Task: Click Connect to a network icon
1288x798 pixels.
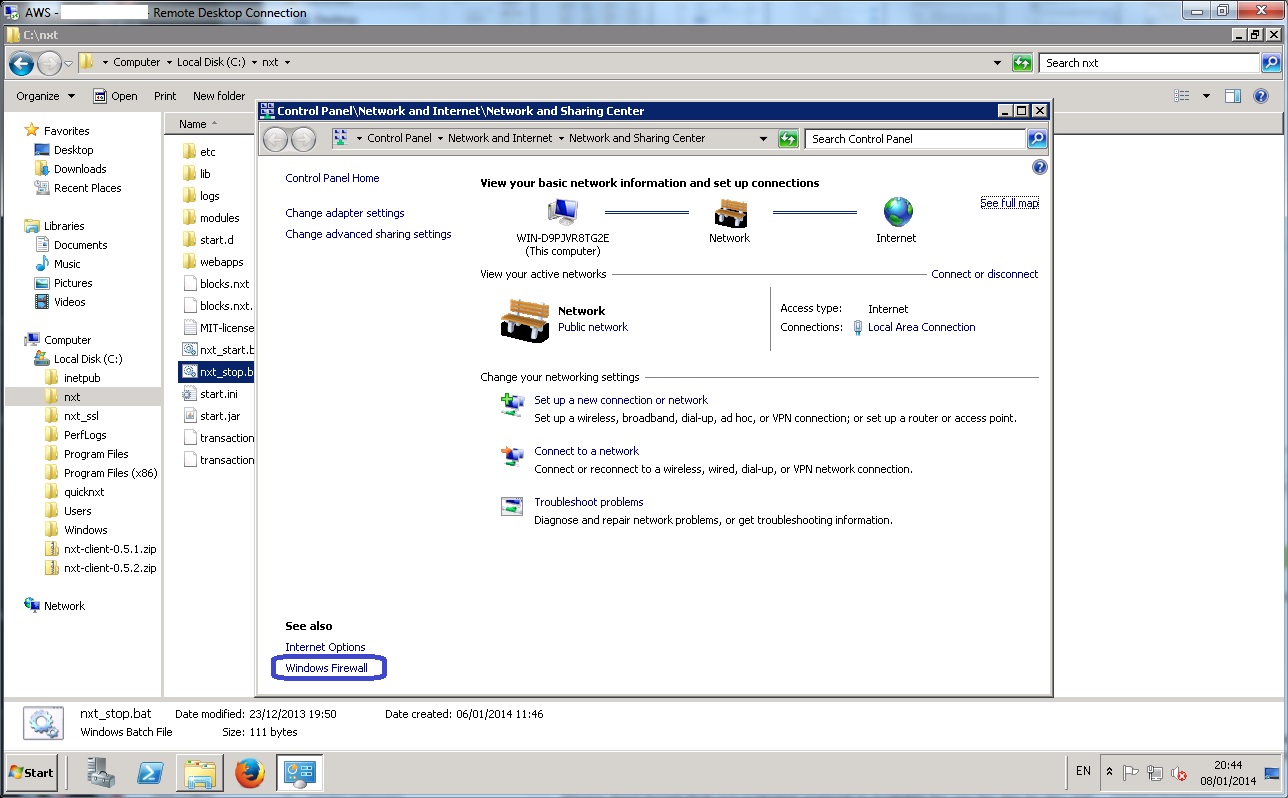Action: point(512,456)
